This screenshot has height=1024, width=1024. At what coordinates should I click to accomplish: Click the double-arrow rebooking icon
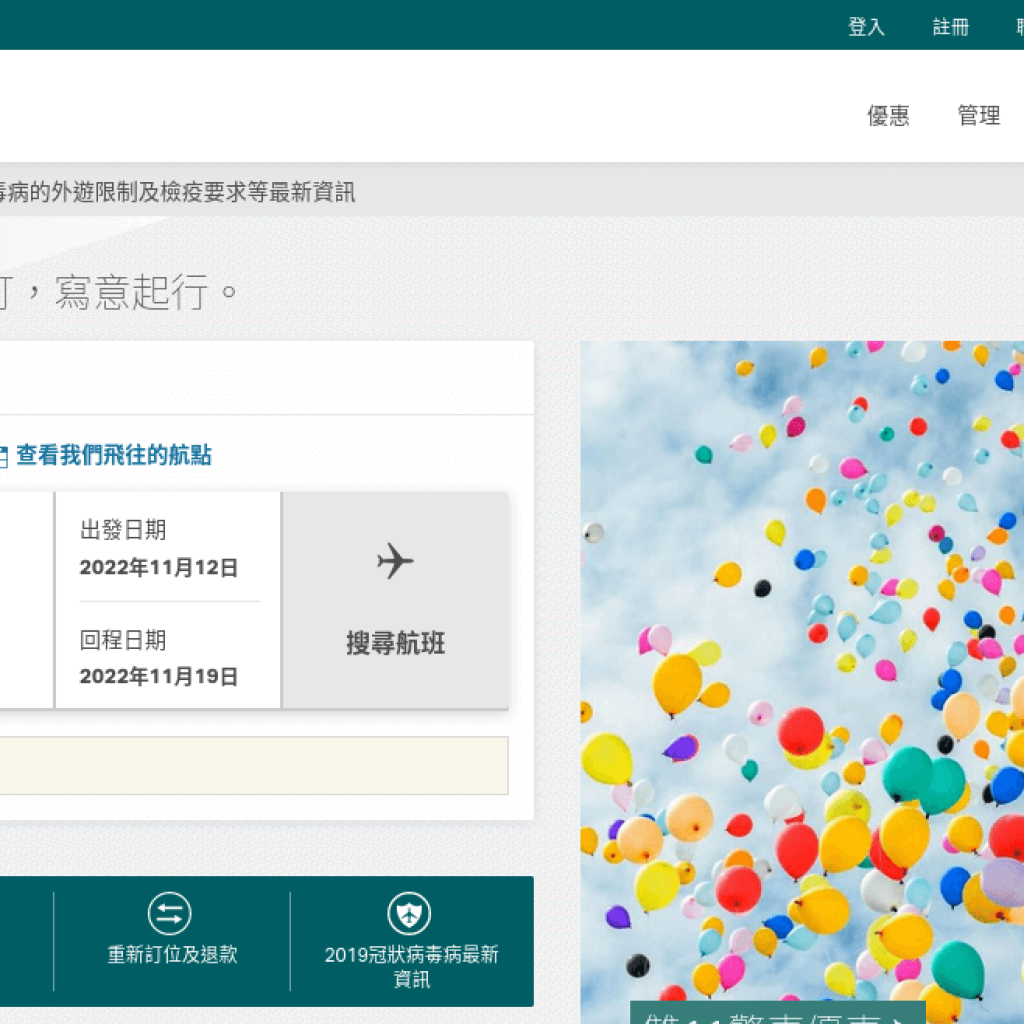pos(169,913)
